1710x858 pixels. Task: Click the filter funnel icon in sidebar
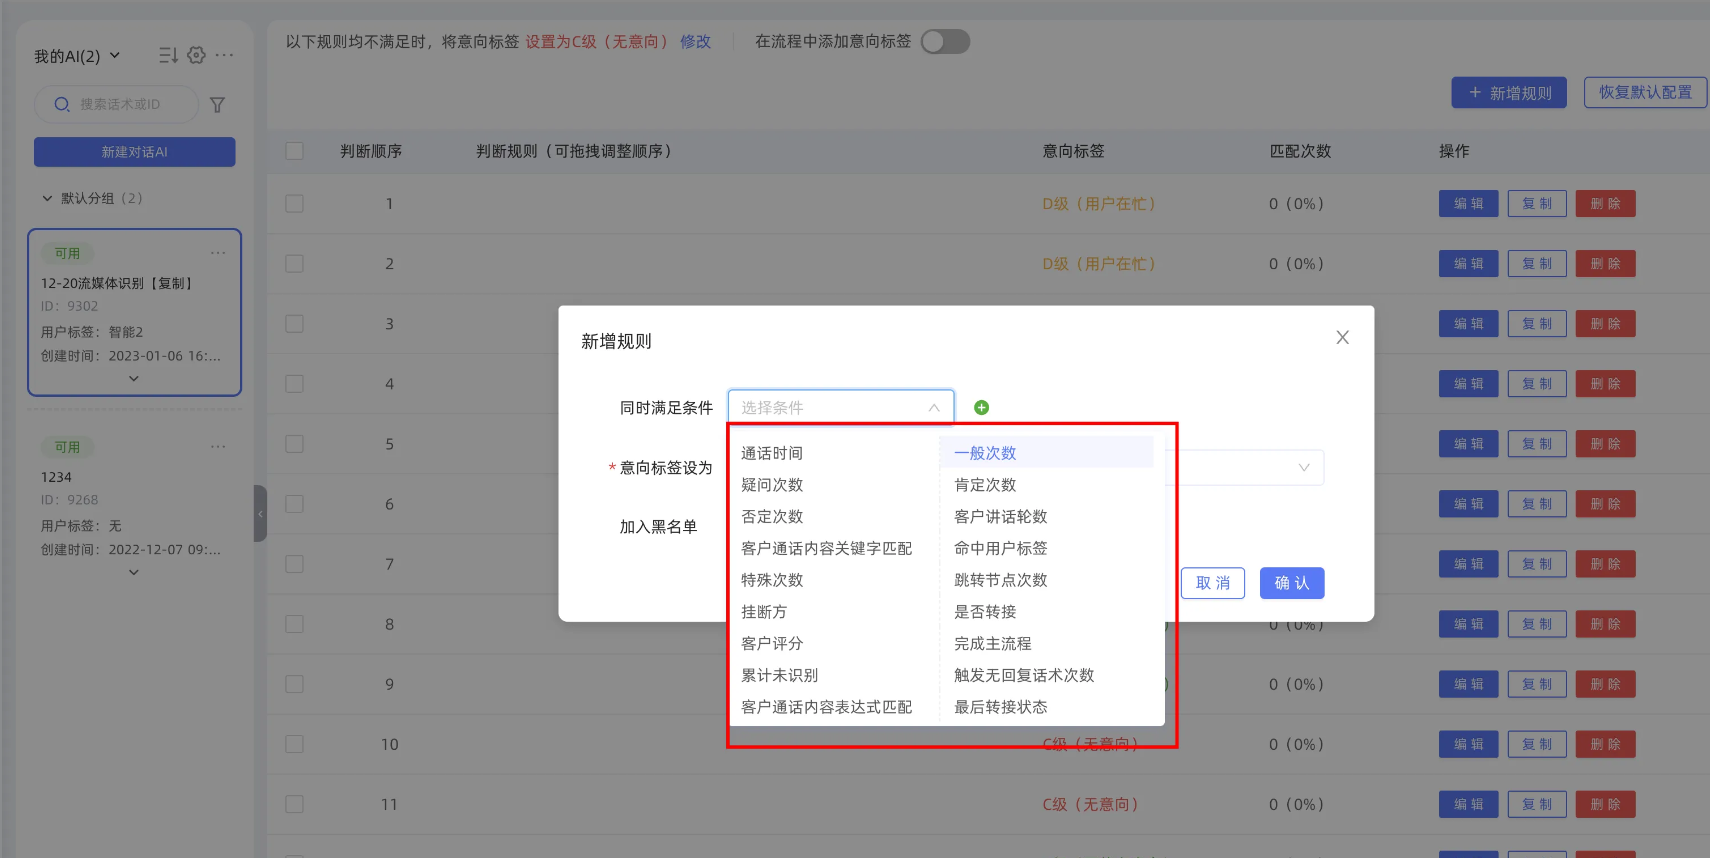(217, 105)
